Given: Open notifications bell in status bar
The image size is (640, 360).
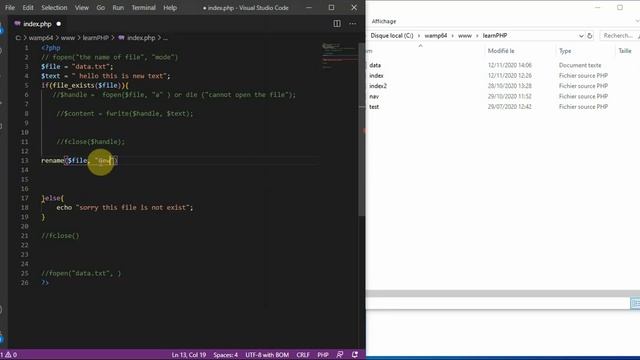Looking at the screenshot, I should pos(355,355).
